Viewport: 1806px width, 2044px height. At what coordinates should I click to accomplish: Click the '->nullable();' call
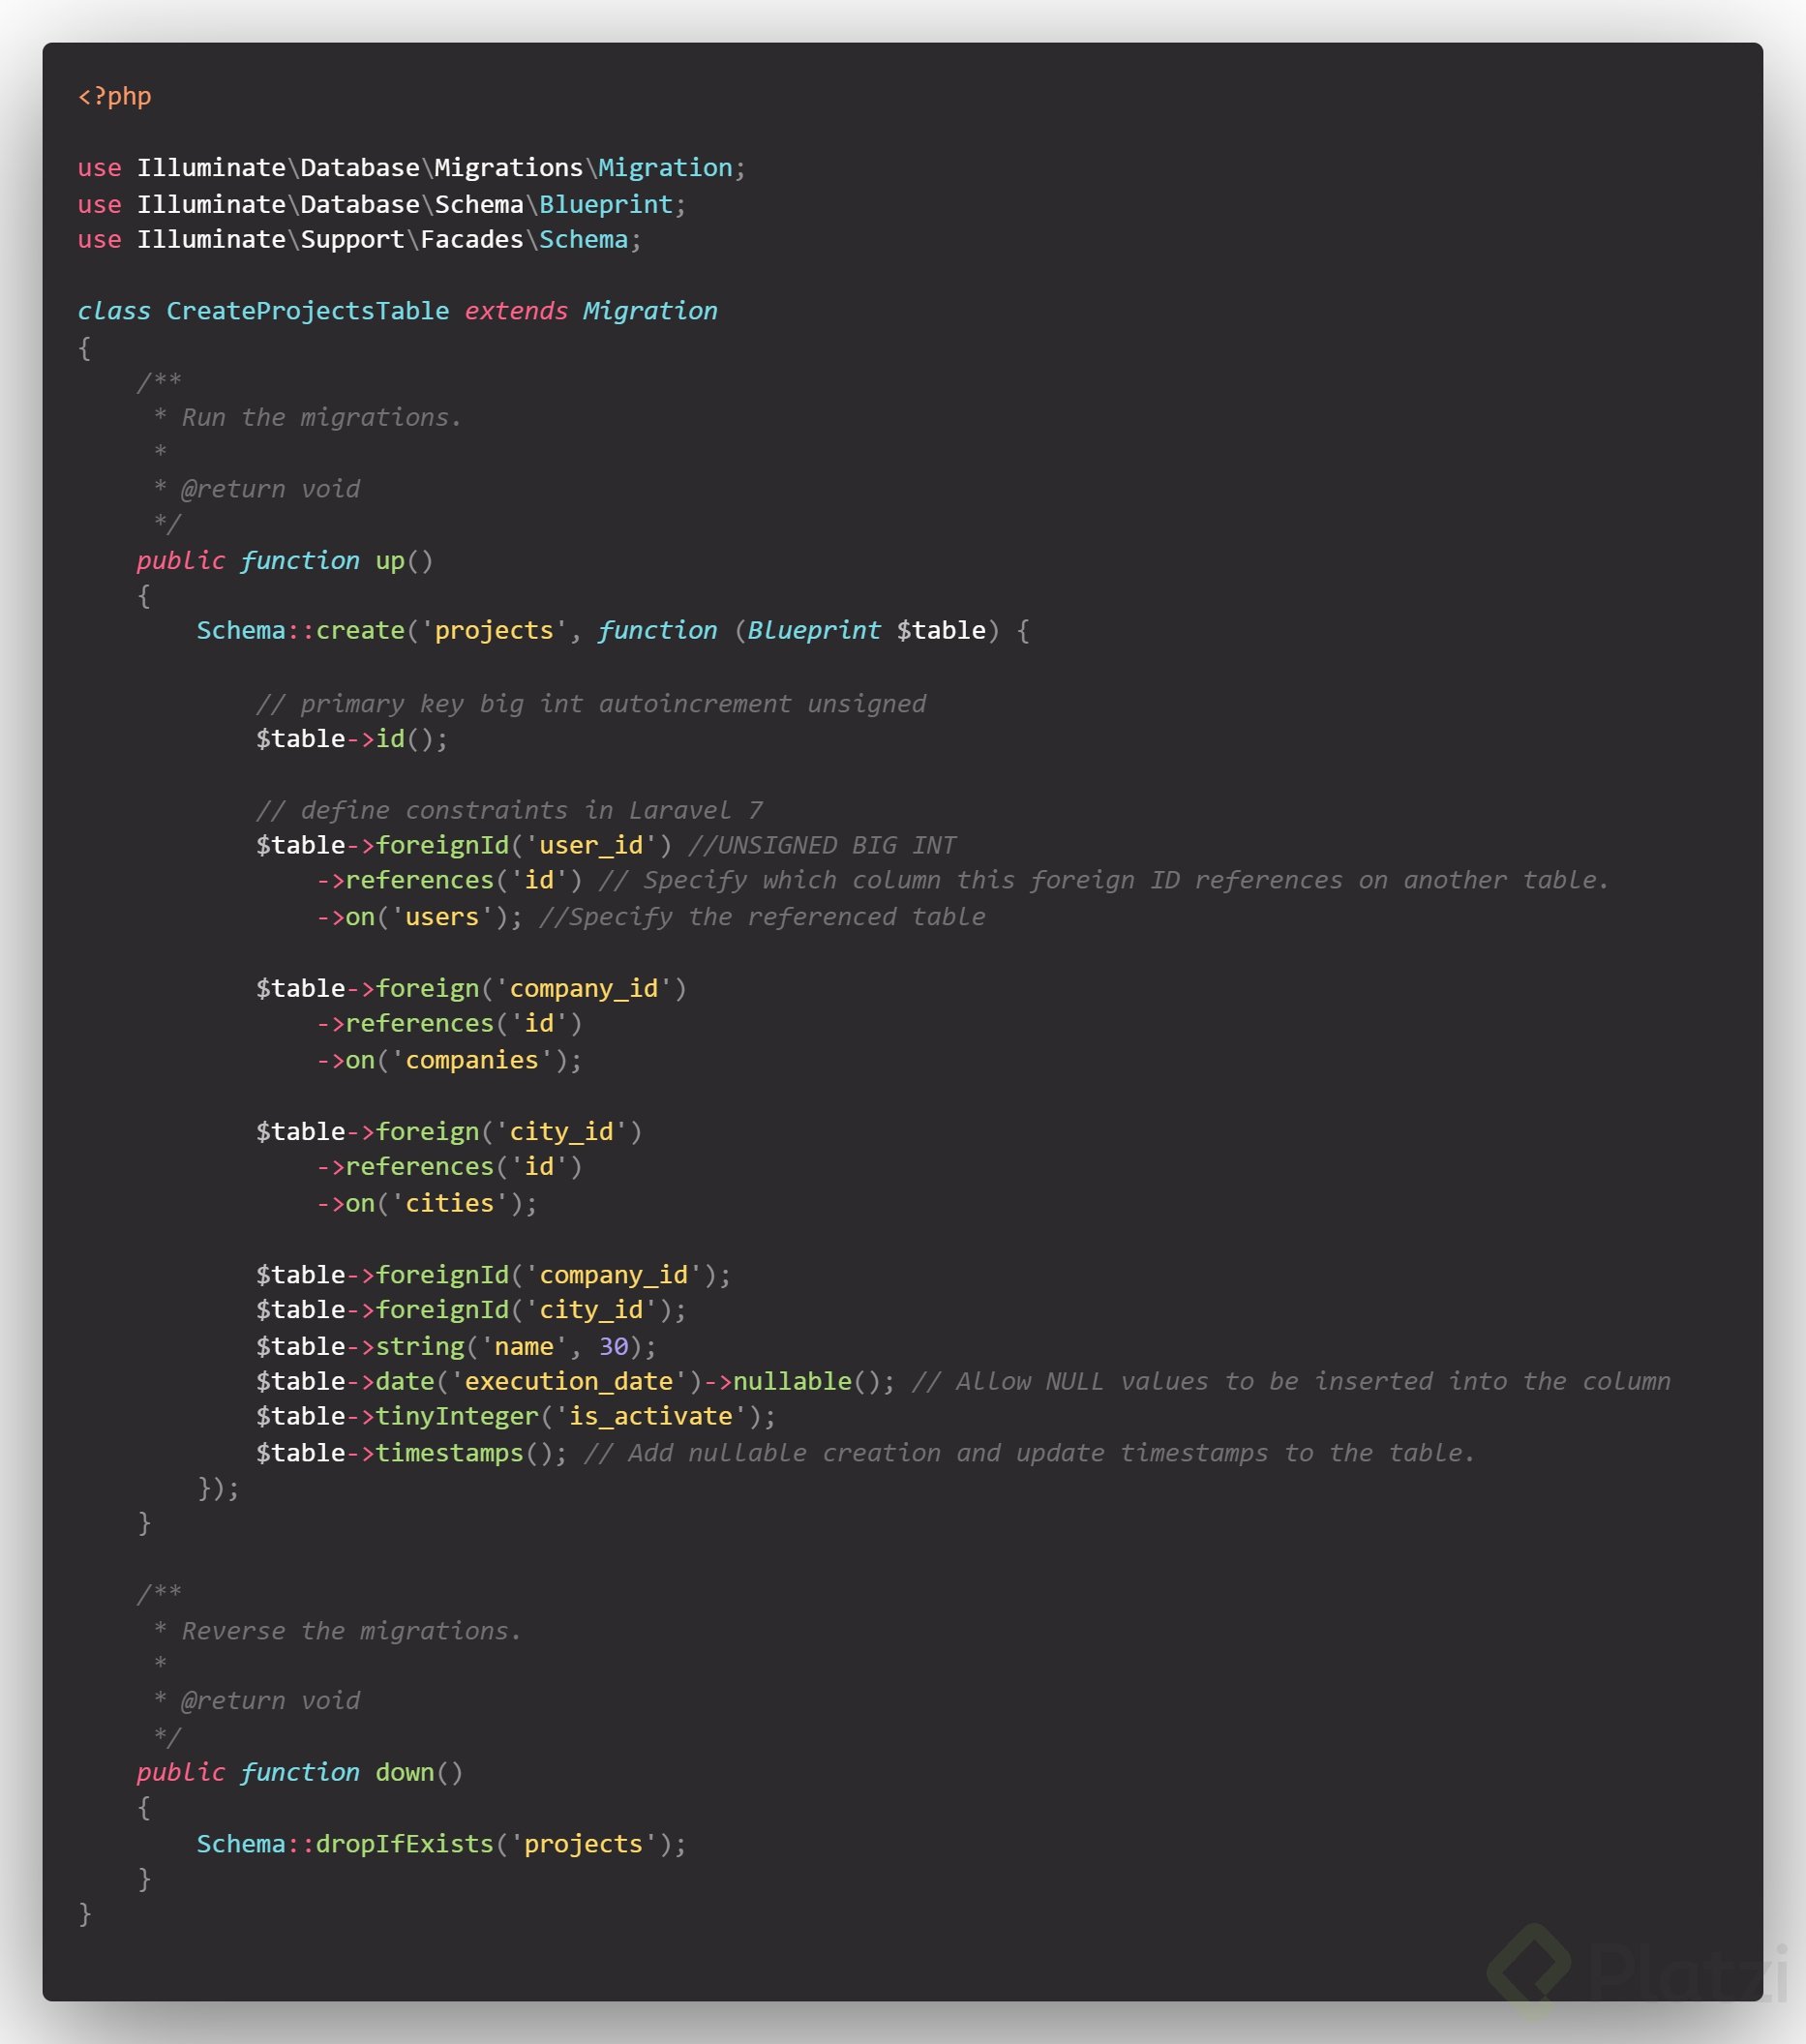[800, 1382]
